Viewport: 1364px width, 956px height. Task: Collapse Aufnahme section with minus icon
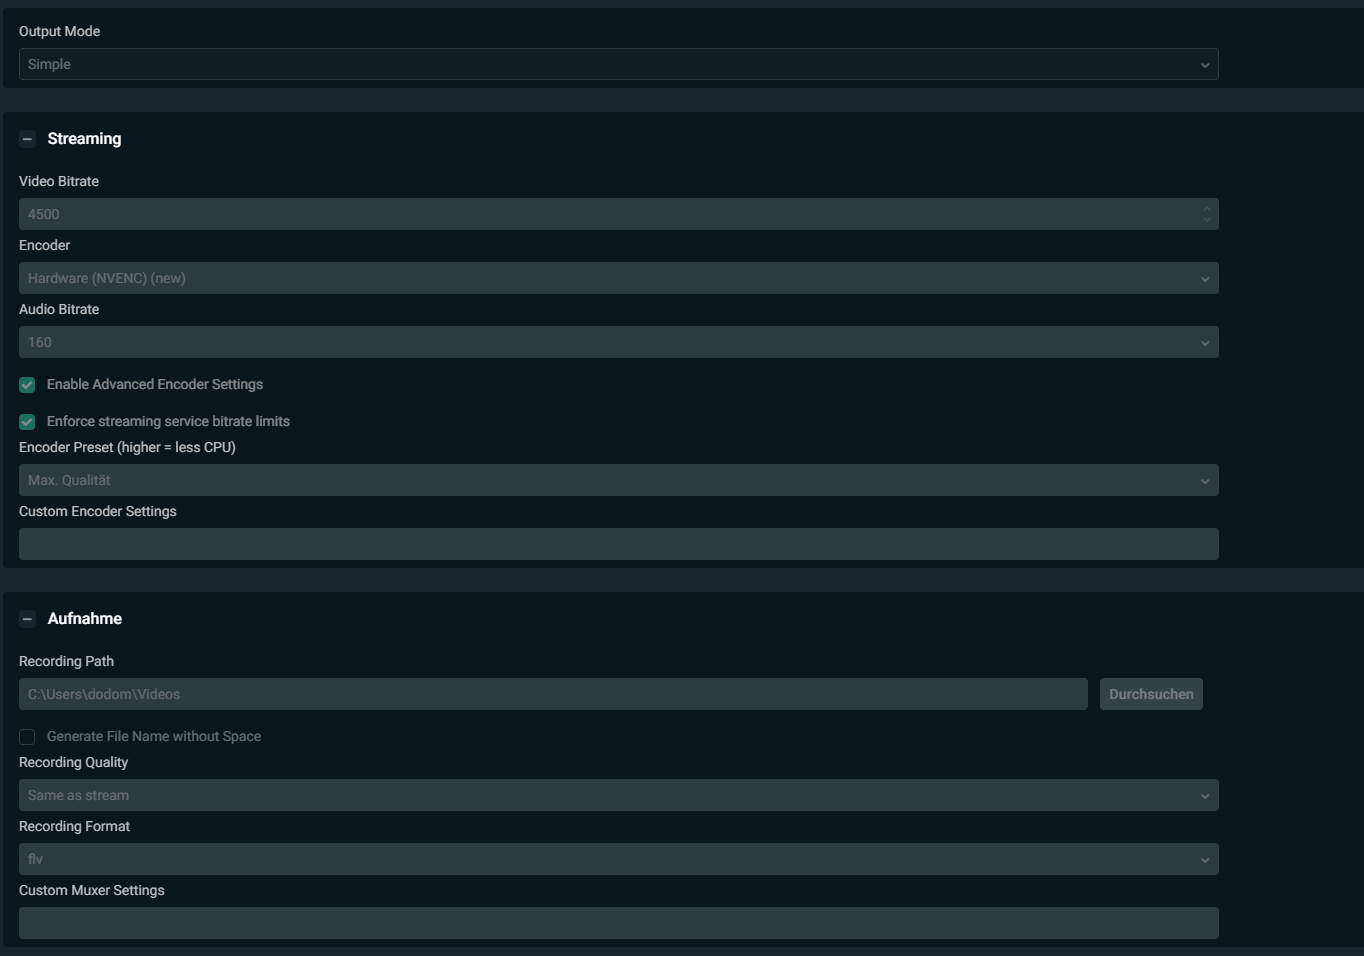[27, 619]
